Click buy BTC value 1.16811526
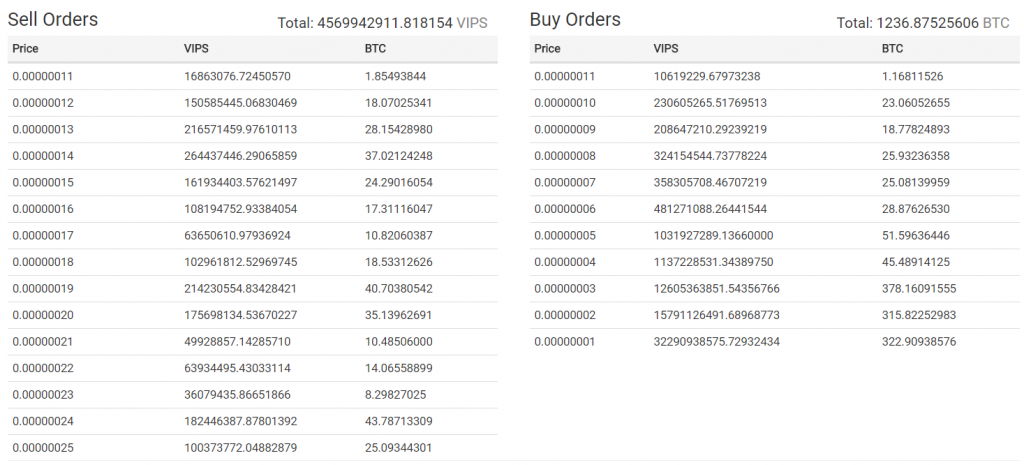This screenshot has width=1024, height=465. pyautogui.click(x=912, y=76)
